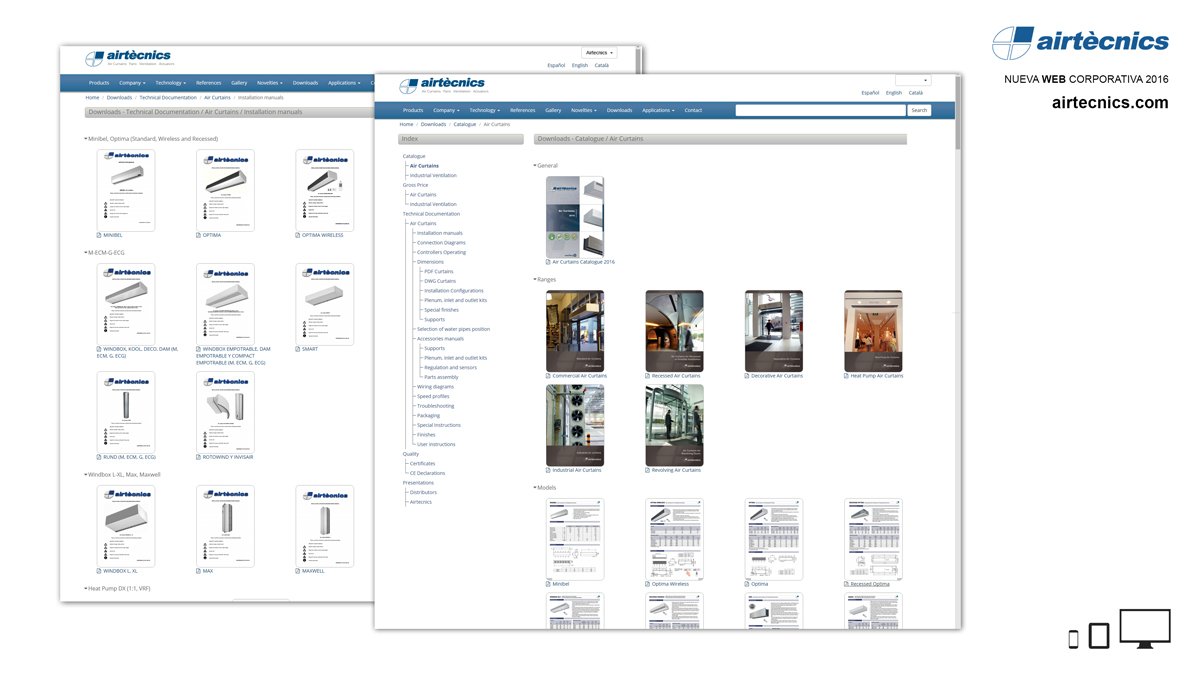Open the OPTIMA WIRELESS manual thumbnail in back window
Viewport: 1200px width, 686px height.
[x=325, y=190]
